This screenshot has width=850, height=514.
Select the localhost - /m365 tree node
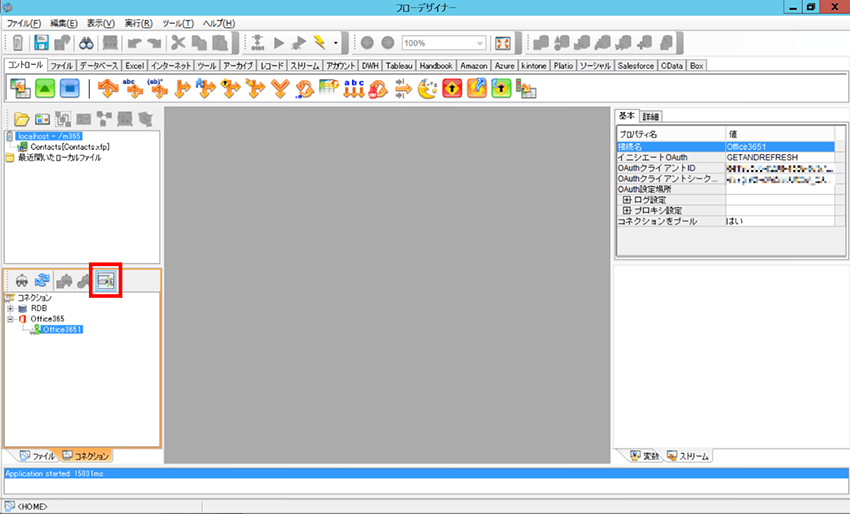[x=49, y=136]
